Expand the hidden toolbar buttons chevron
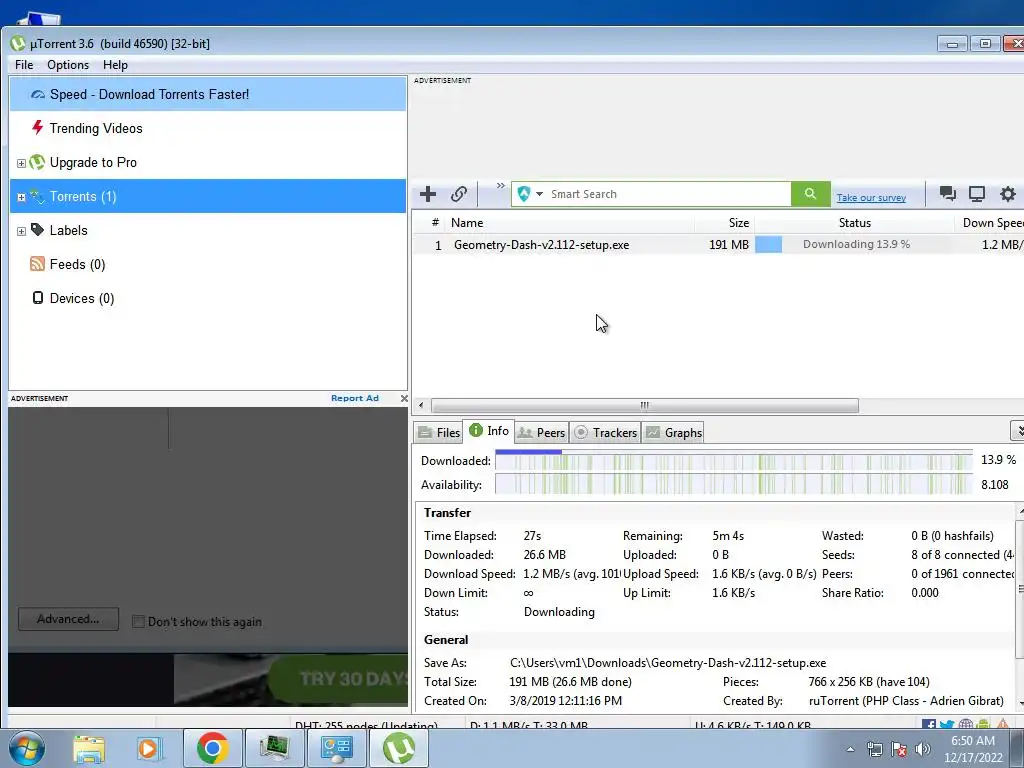The width and height of the screenshot is (1024, 768). coord(500,186)
